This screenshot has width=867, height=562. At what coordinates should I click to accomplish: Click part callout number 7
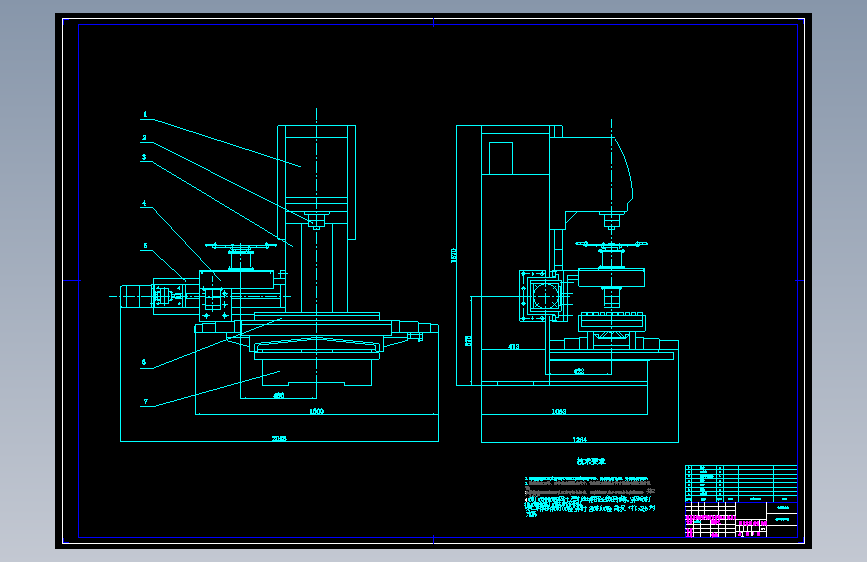(145, 402)
